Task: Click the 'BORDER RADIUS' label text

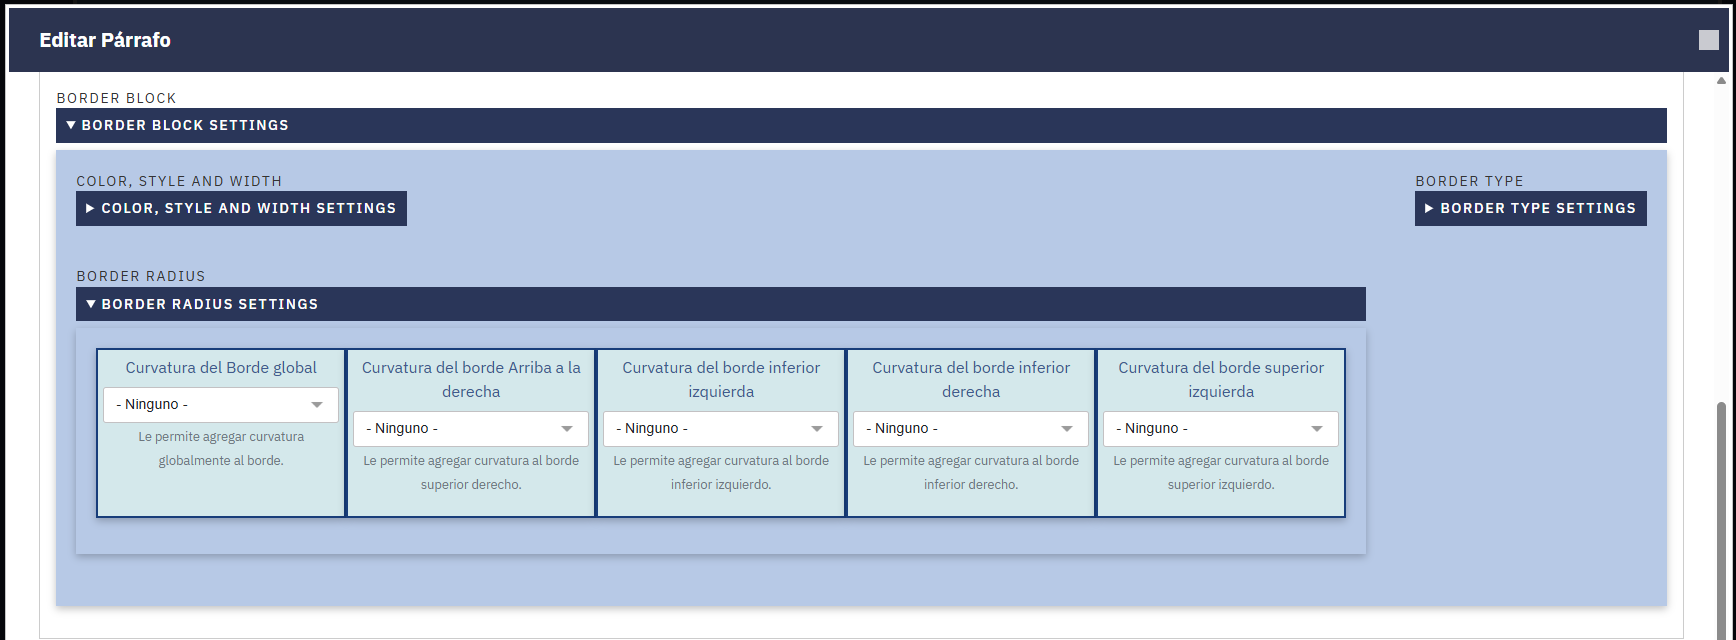Action: click(x=141, y=276)
